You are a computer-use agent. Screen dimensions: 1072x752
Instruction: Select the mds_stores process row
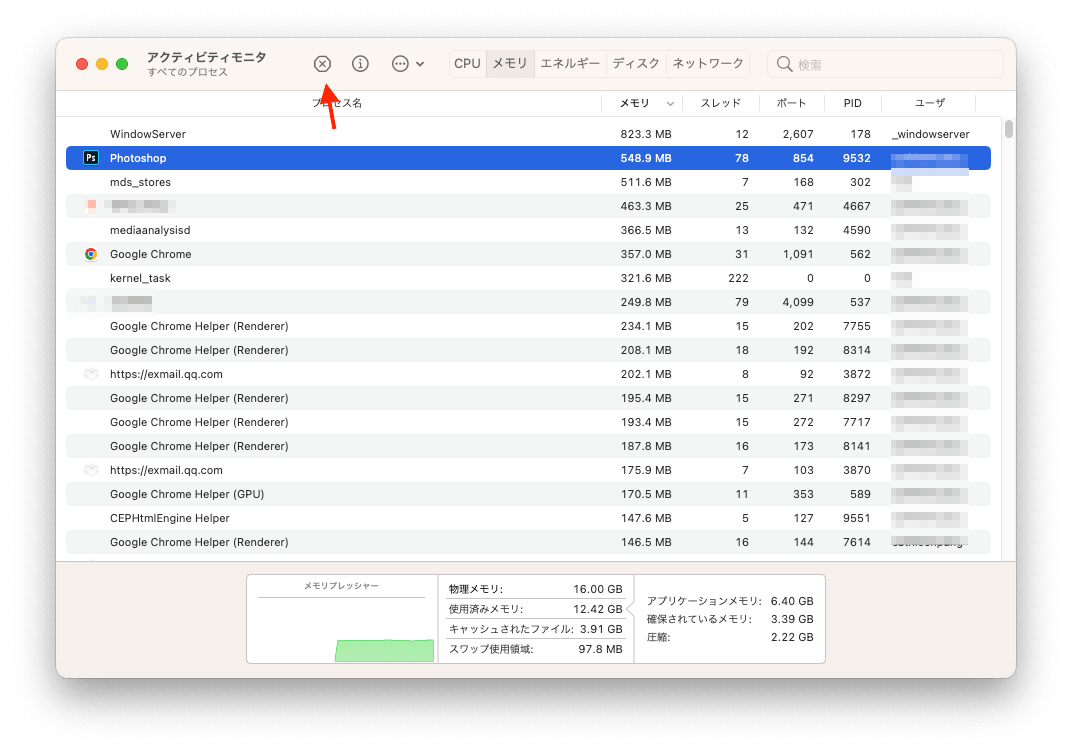(x=528, y=182)
